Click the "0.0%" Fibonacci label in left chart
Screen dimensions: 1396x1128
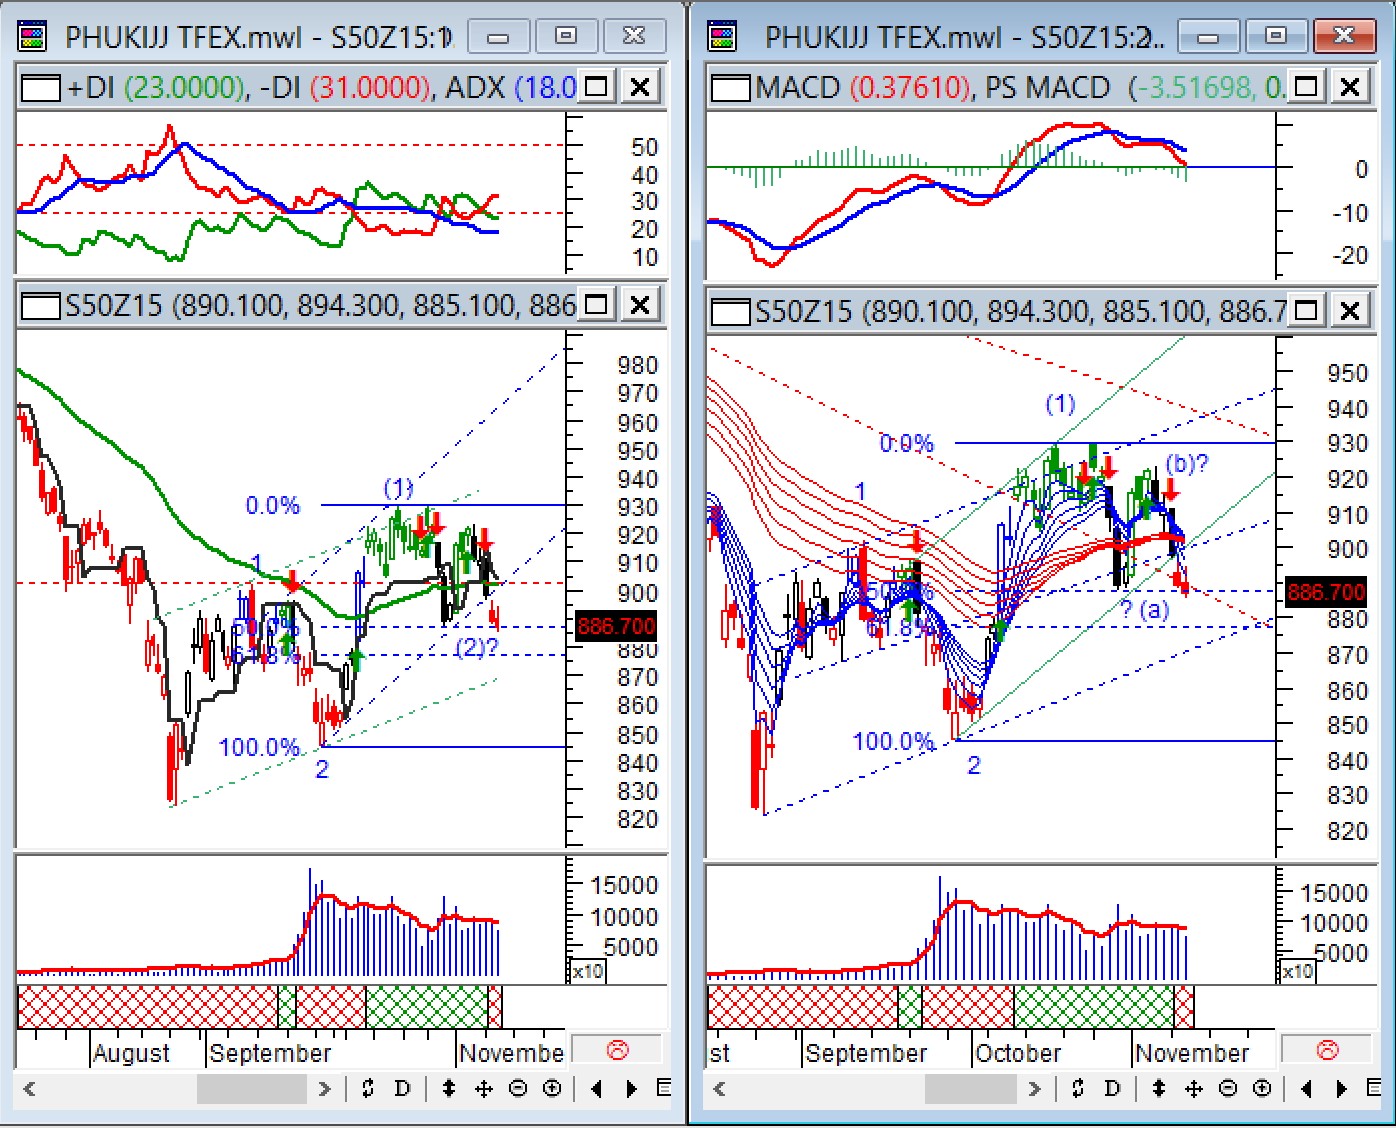pos(273,505)
